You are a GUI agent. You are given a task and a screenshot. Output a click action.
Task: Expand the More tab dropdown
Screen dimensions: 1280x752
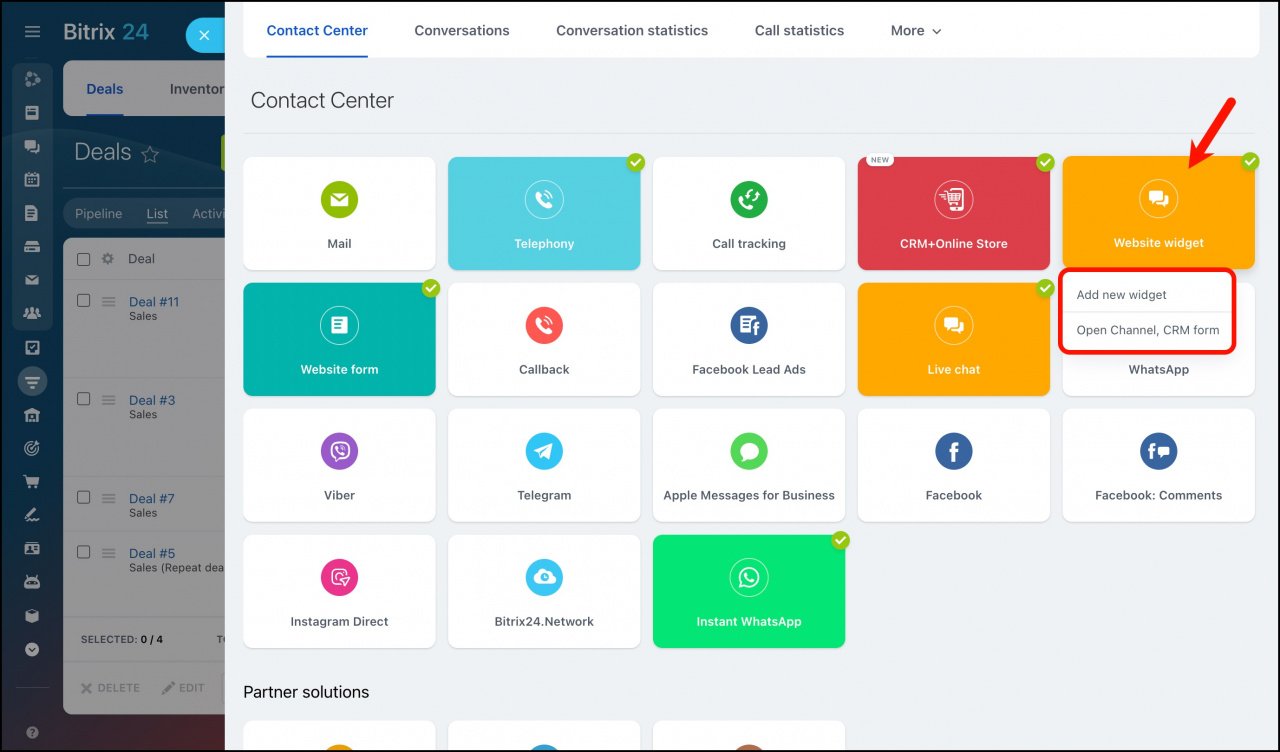[x=916, y=31]
